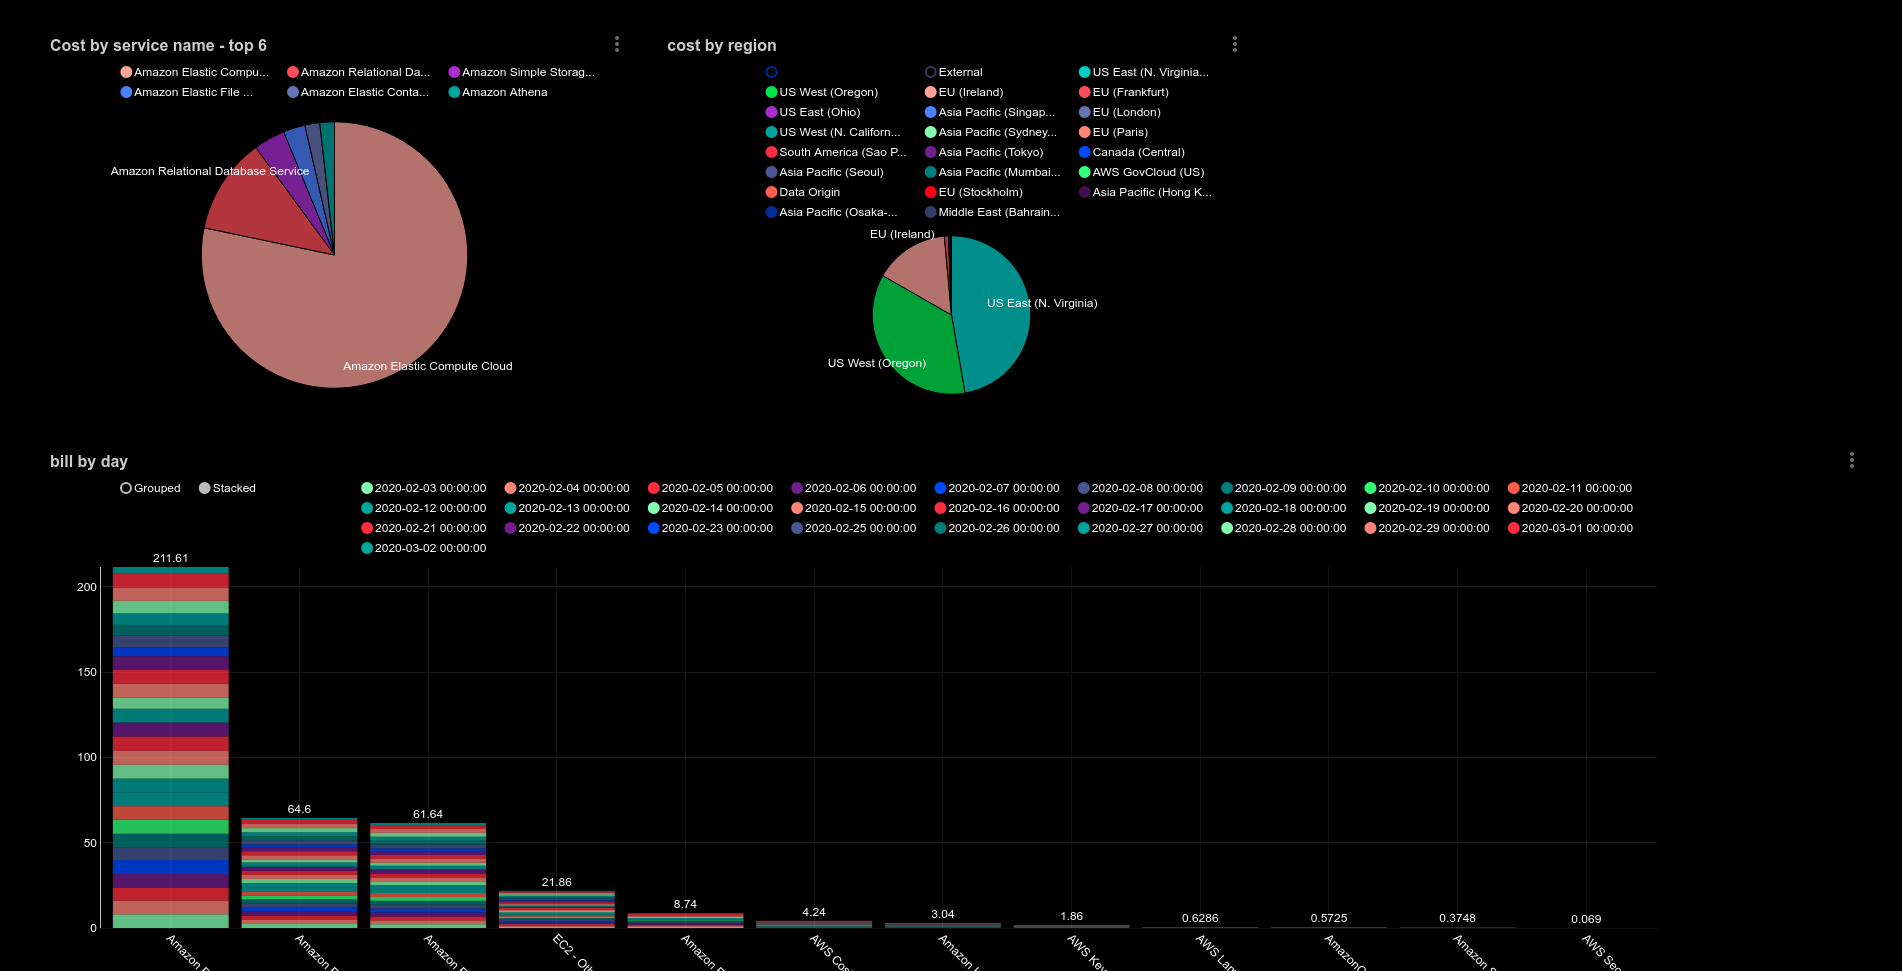Toggle Amazon Elastic Compute legend entry

click(x=195, y=72)
